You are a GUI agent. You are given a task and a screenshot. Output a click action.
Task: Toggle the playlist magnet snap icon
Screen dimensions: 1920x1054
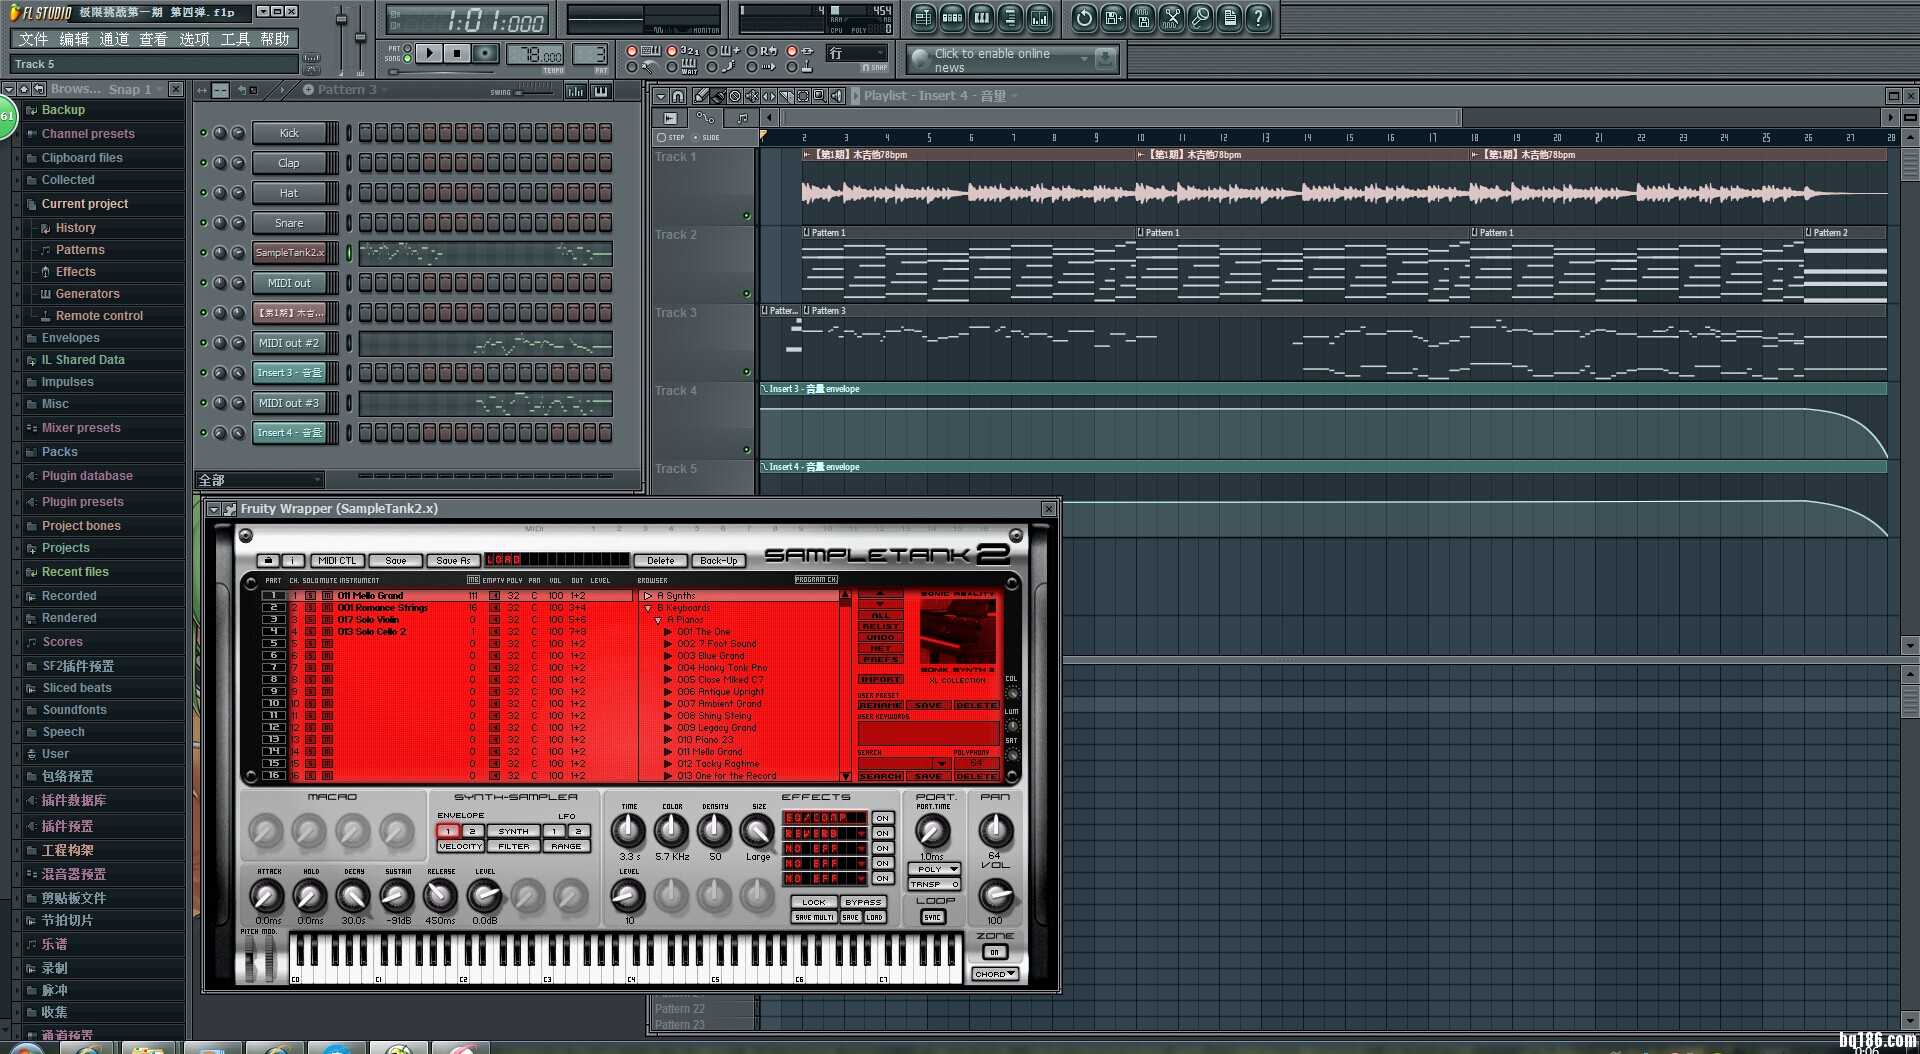678,96
